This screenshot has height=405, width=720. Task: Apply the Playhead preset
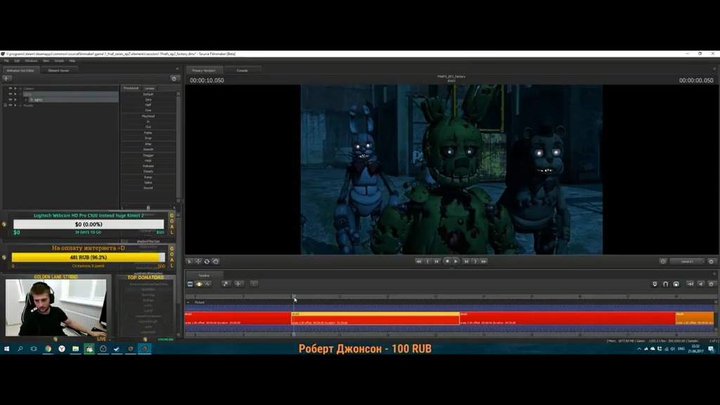pyautogui.click(x=148, y=116)
